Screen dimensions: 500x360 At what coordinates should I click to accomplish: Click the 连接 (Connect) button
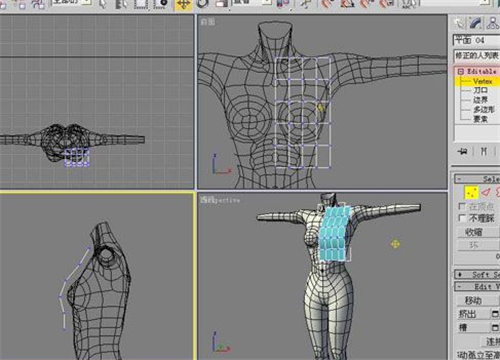(490, 341)
